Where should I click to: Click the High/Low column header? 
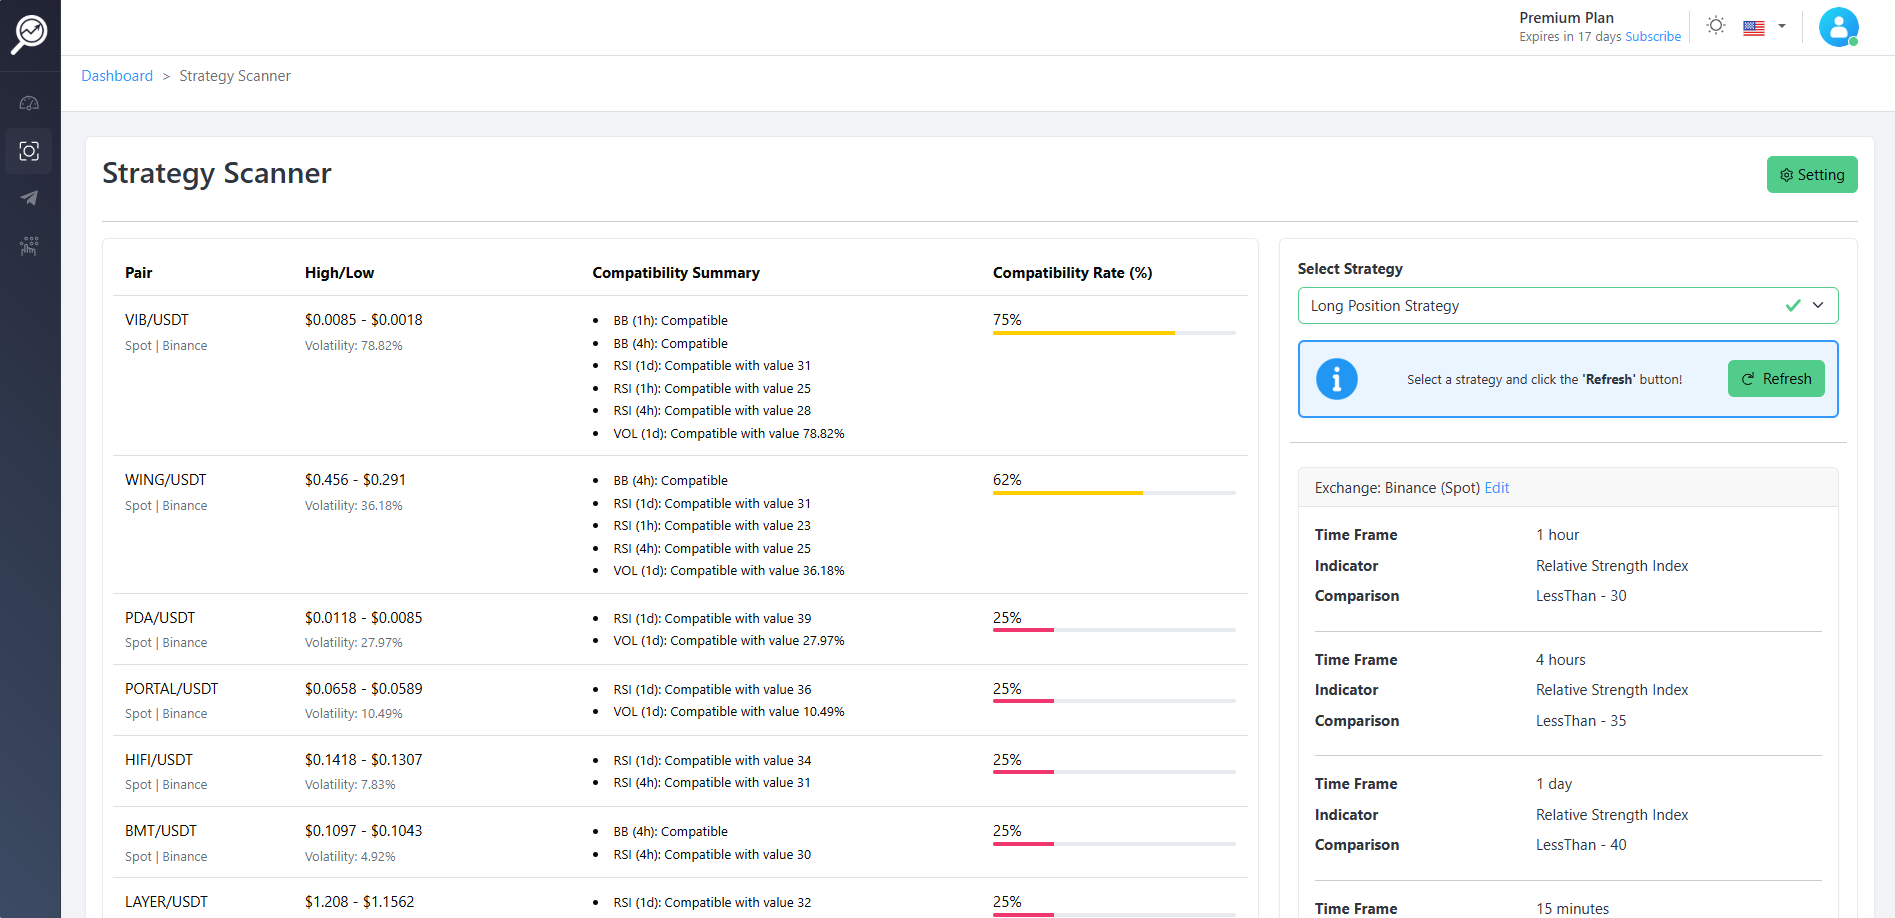[339, 273]
